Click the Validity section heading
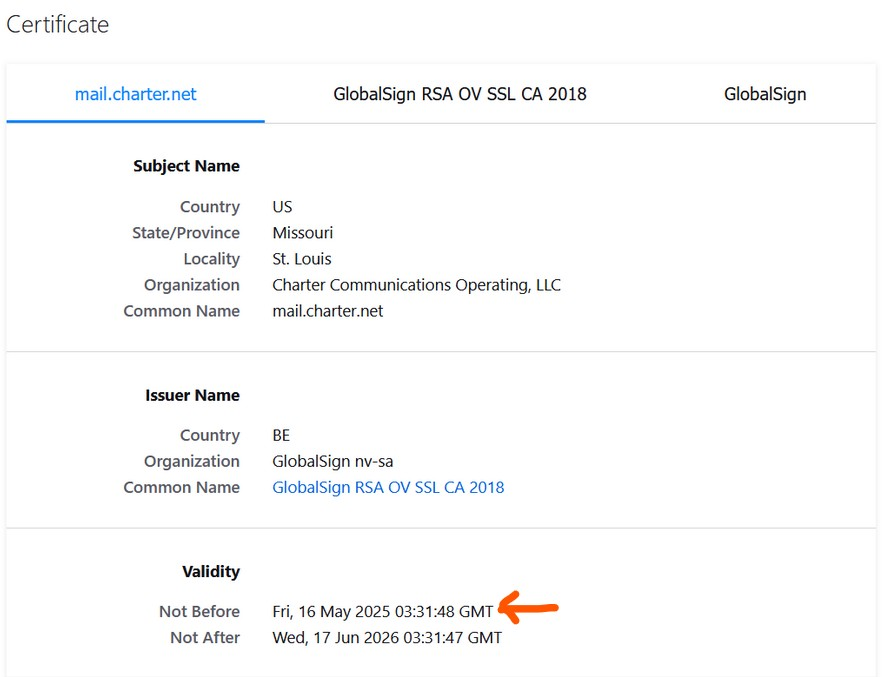The image size is (882, 677). 211,571
